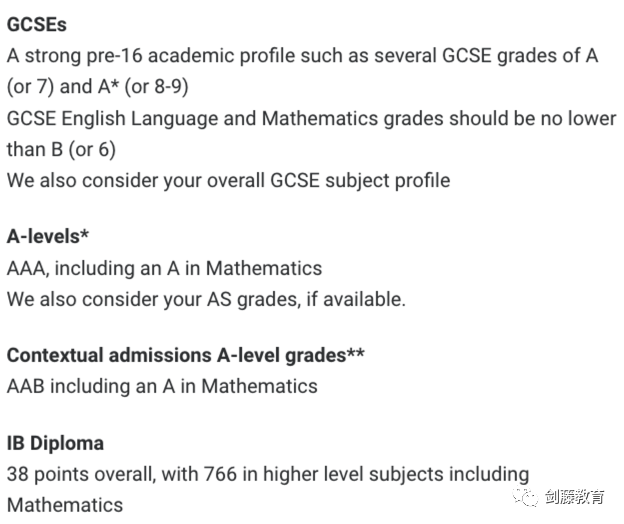624x524 pixels.
Task: Click the phrase strong pre-16 academic profile
Action: [160, 56]
